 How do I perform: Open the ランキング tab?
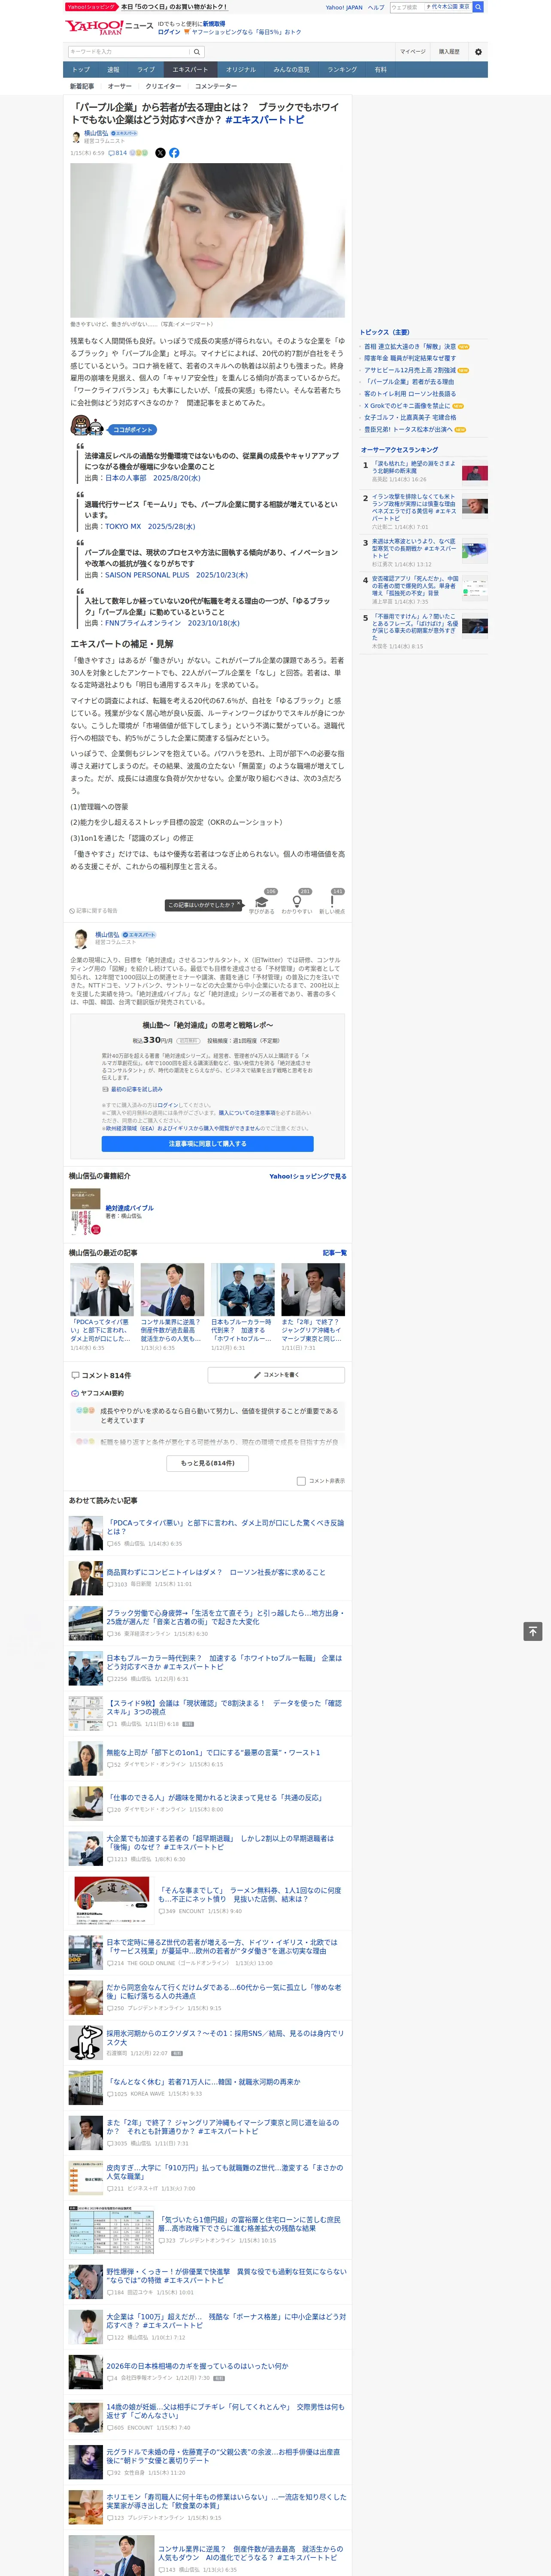342,70
